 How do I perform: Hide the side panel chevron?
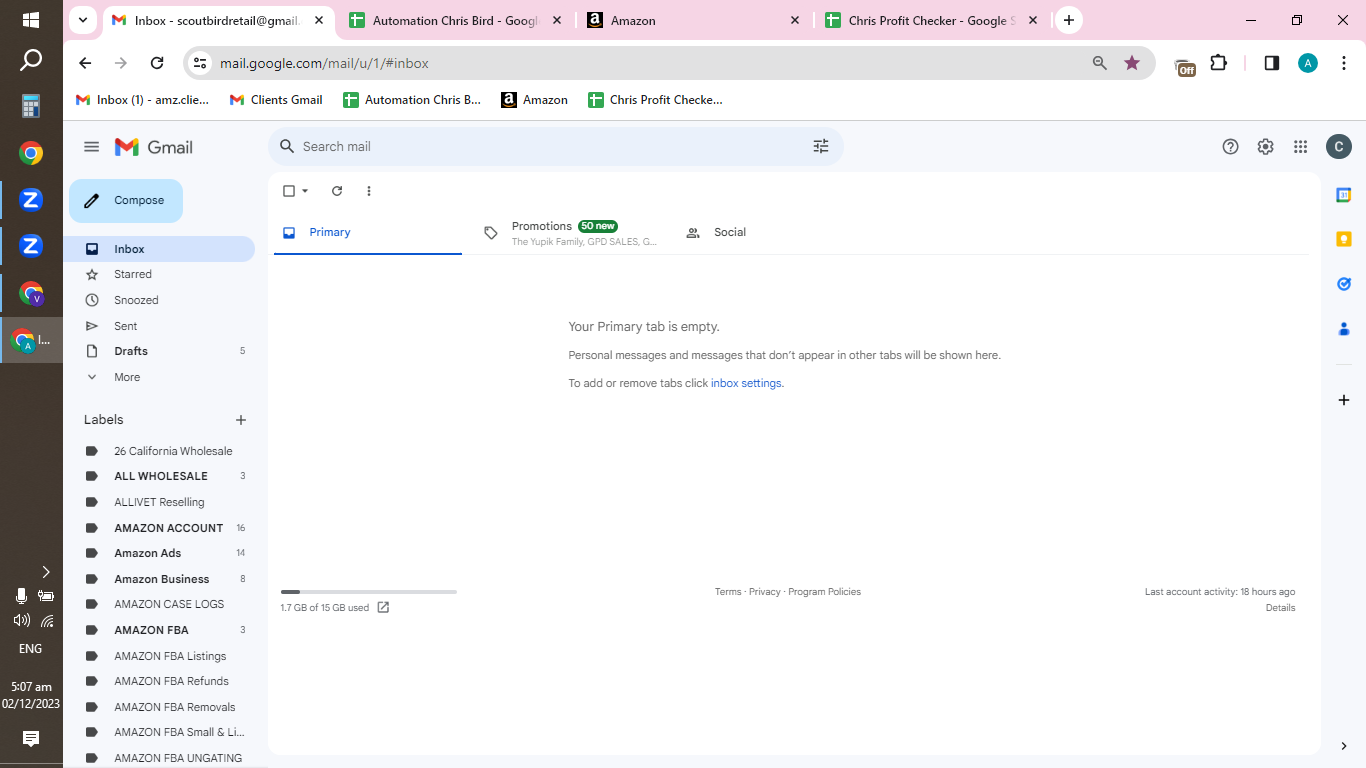pos(1344,746)
